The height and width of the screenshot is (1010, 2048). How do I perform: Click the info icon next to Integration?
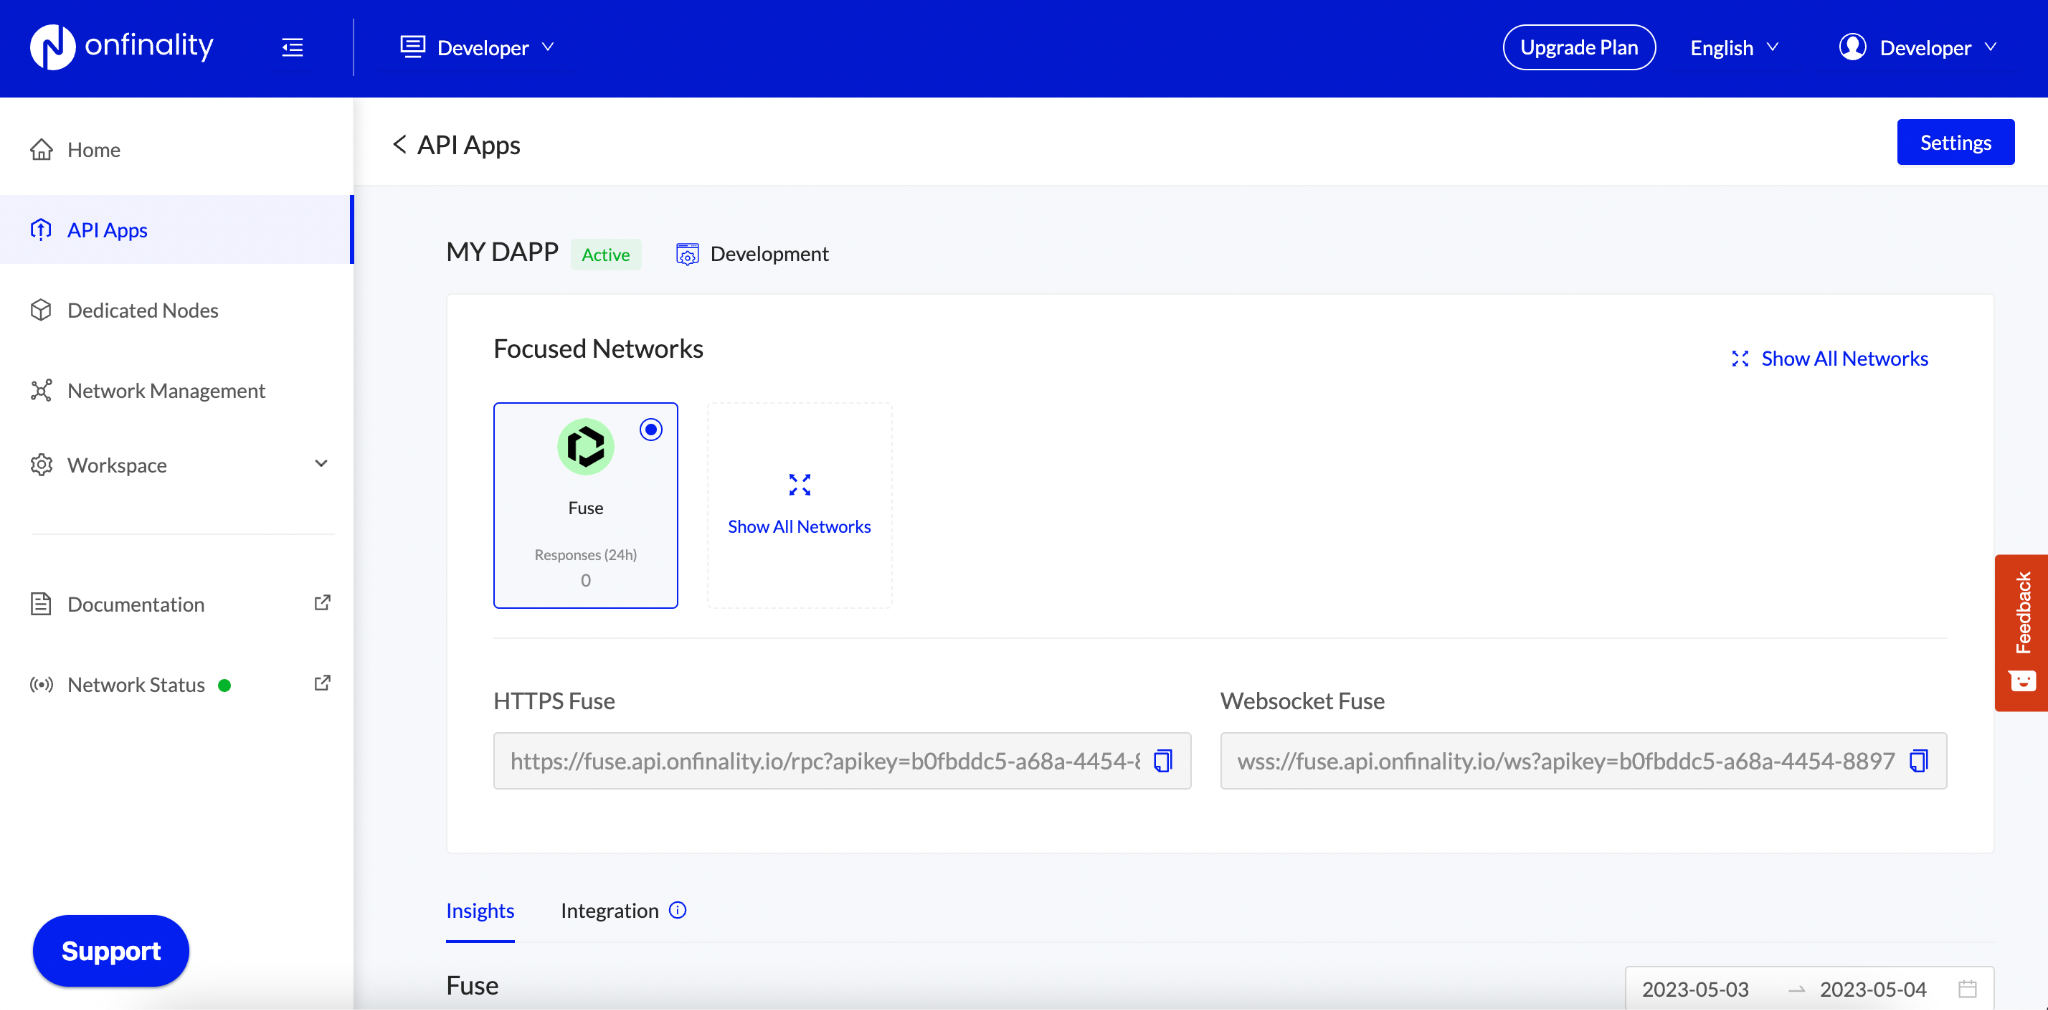pos(678,910)
